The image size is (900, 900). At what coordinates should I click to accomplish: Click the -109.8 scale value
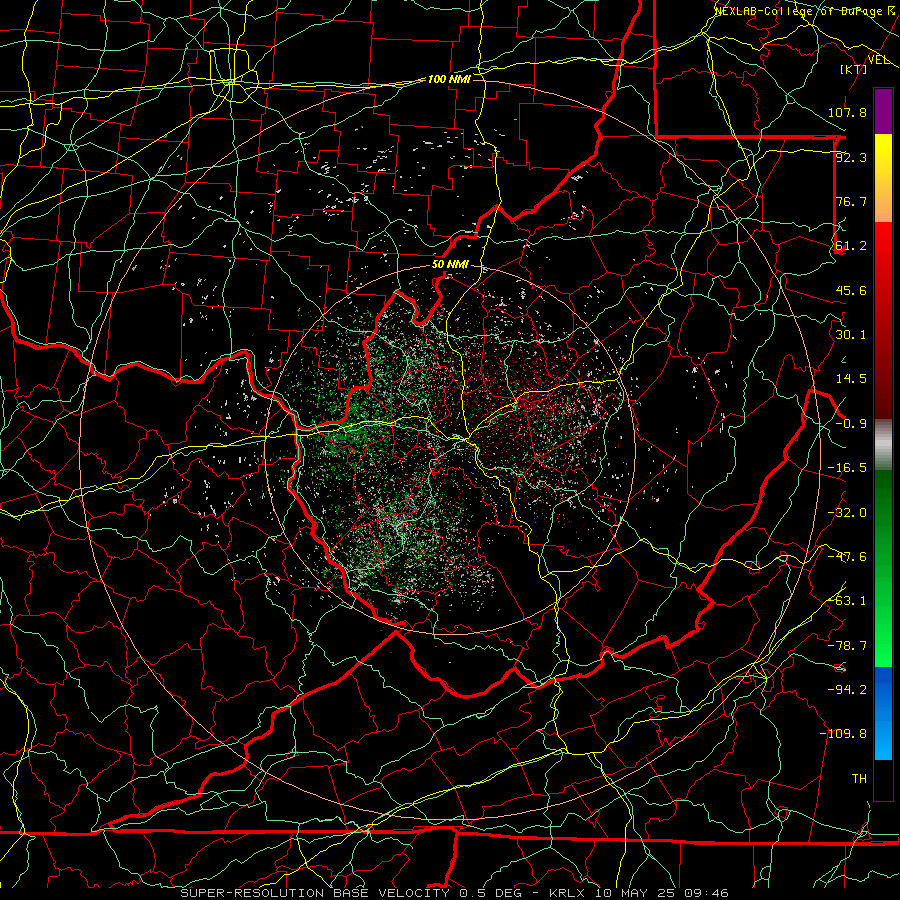pyautogui.click(x=843, y=734)
